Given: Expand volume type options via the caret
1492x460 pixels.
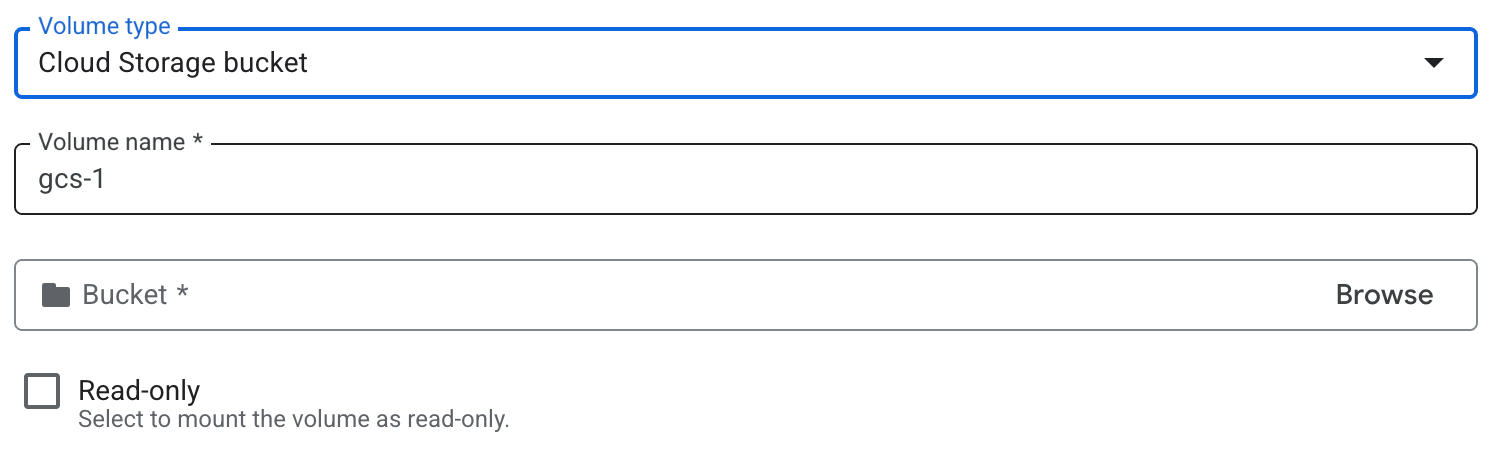Looking at the screenshot, I should (x=1433, y=63).
